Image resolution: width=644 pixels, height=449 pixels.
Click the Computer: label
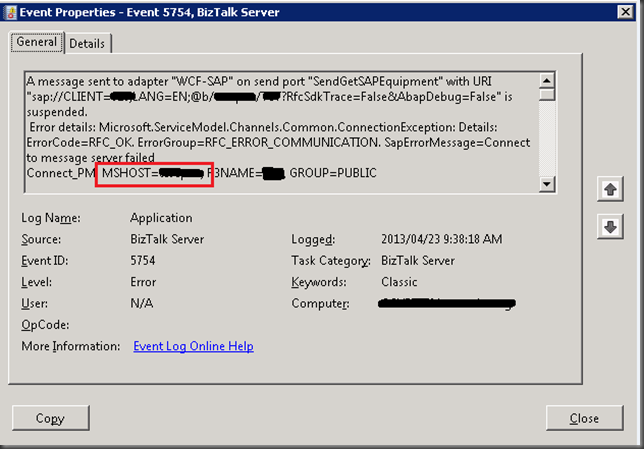coord(320,303)
